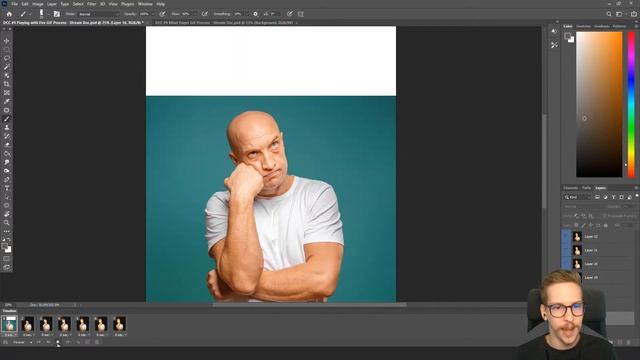Play the frame animation in Timeline
640x360 pixels.
click(58, 342)
